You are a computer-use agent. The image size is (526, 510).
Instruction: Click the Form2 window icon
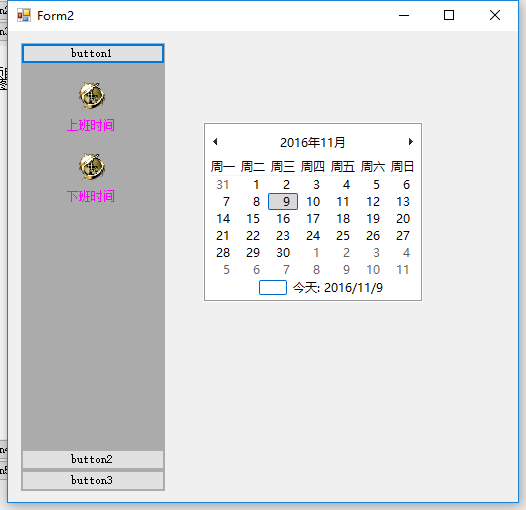pyautogui.click(x=24, y=15)
